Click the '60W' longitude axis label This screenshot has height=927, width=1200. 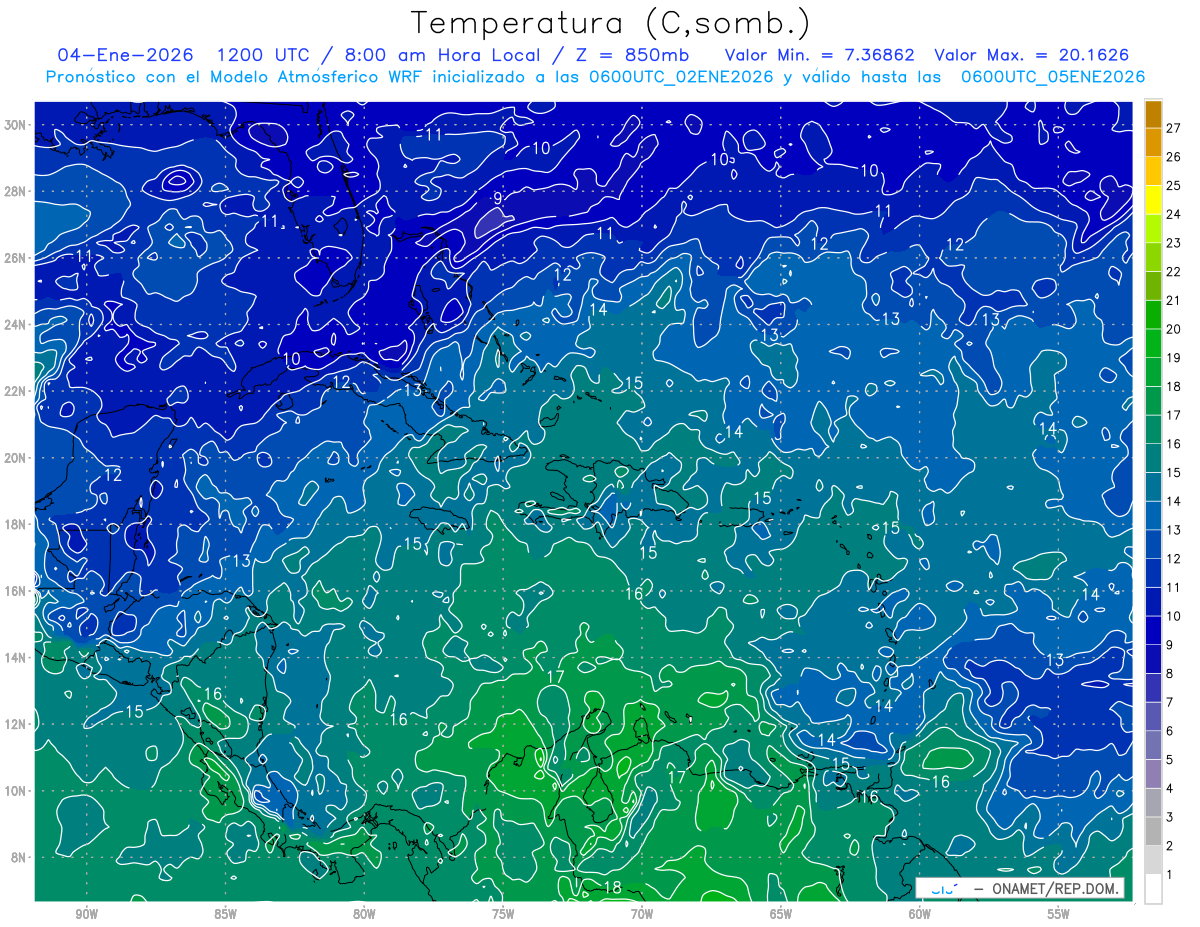[920, 914]
